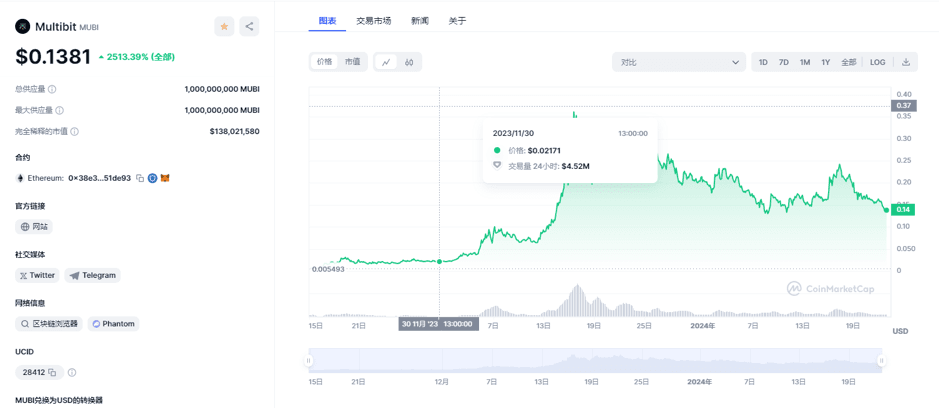Add Multibit to watchlist with star icon
Viewport: 939px width, 408px height.
(224, 27)
